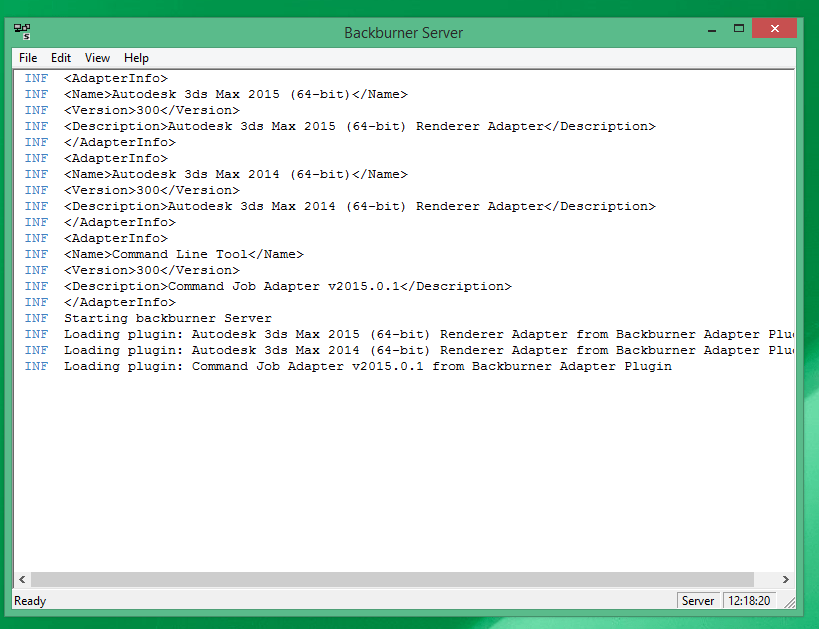Click the "Command Line Tool" name log entry
This screenshot has height=629, width=819.
tap(183, 254)
